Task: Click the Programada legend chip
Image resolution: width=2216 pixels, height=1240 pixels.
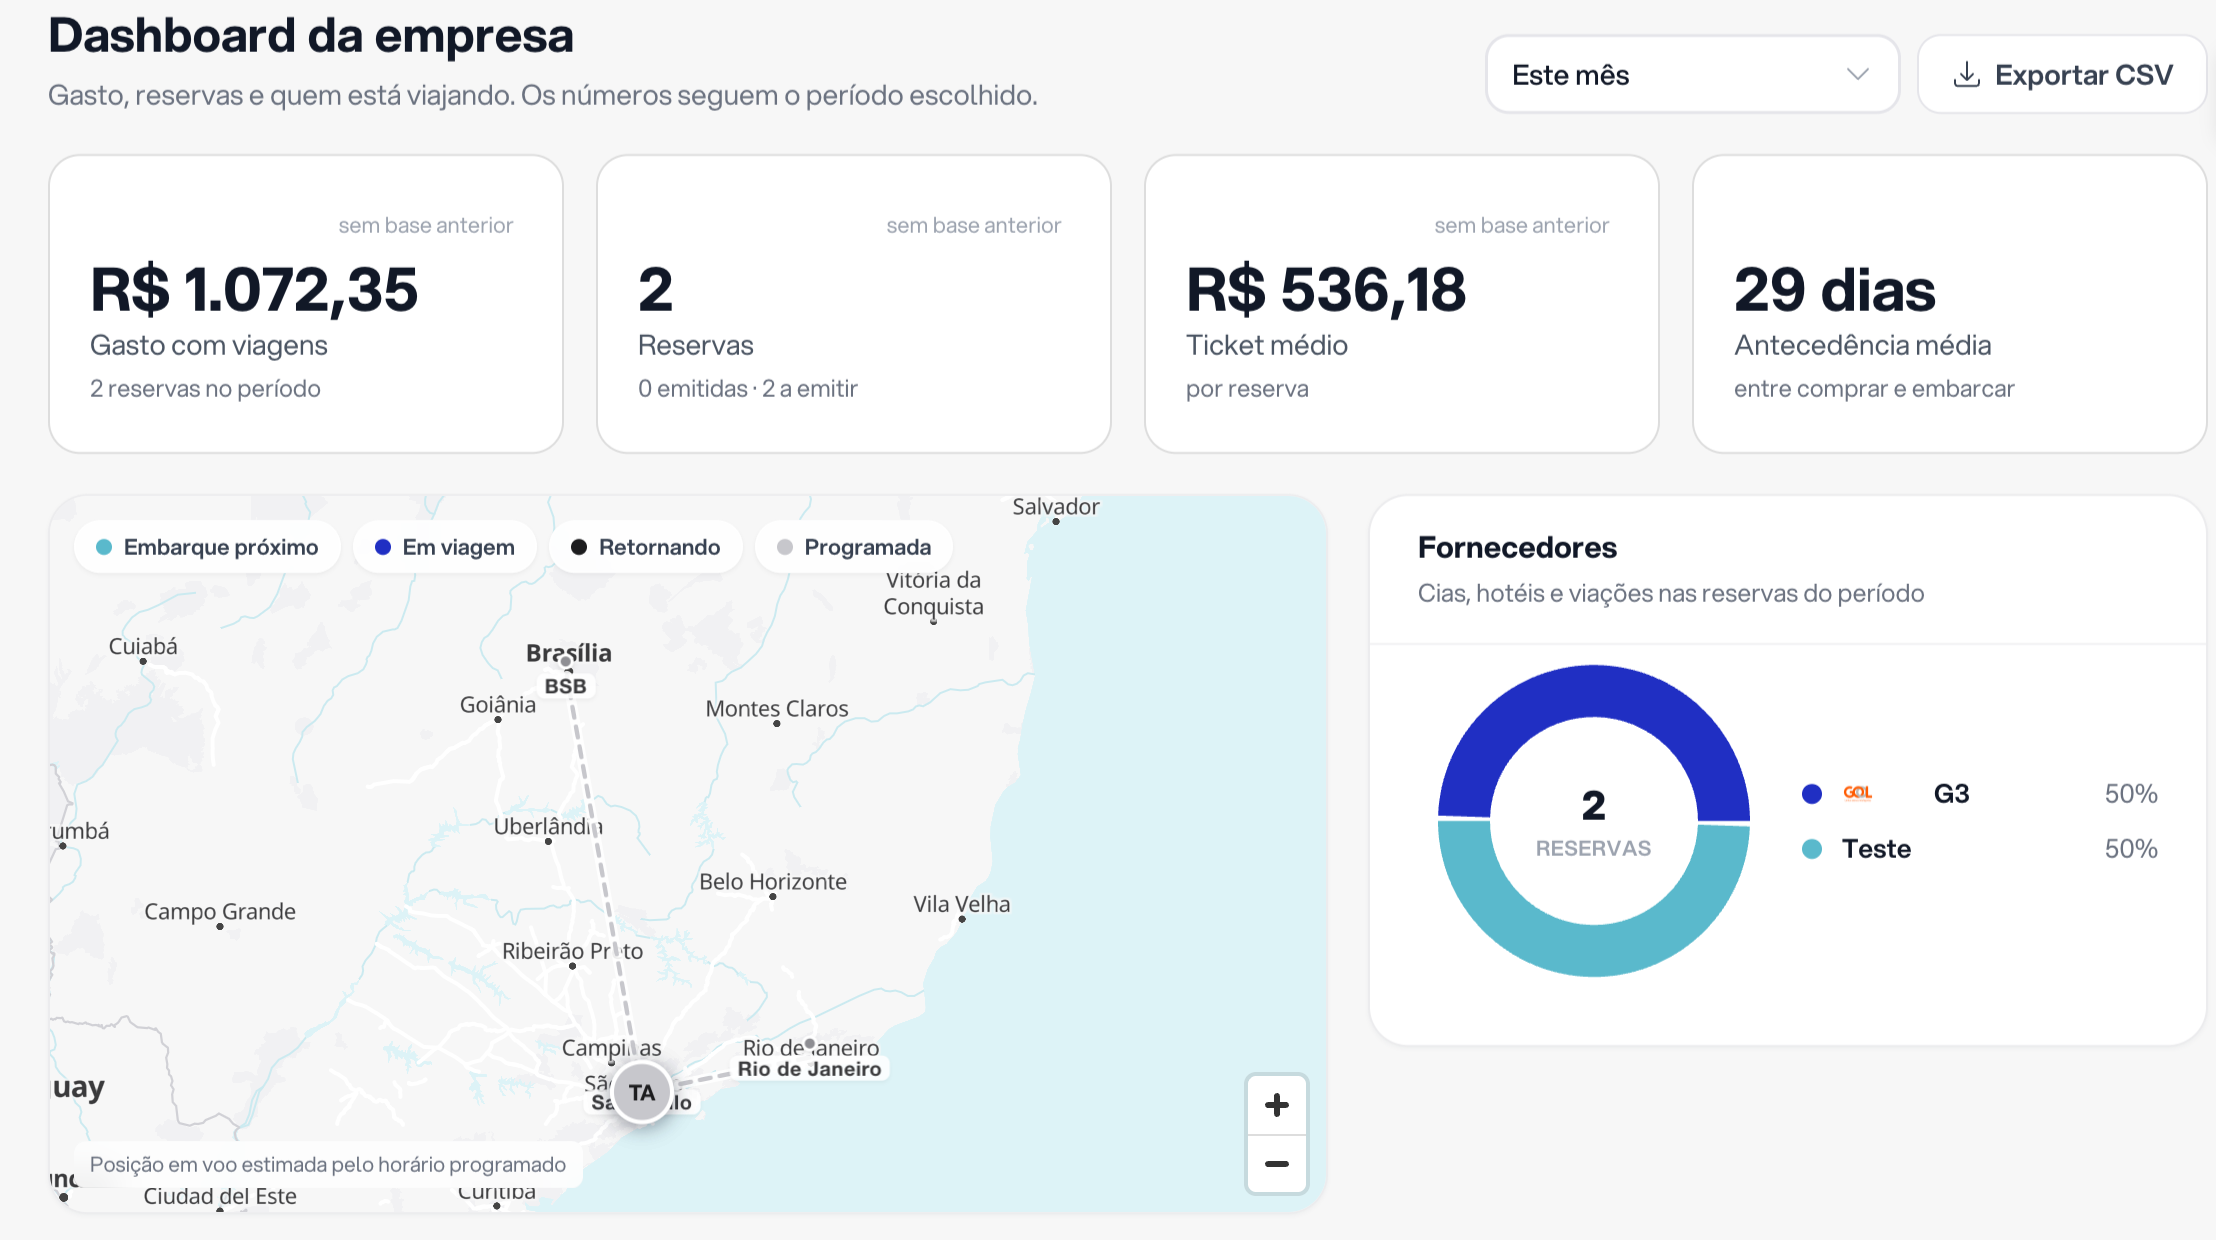Action: 854,547
